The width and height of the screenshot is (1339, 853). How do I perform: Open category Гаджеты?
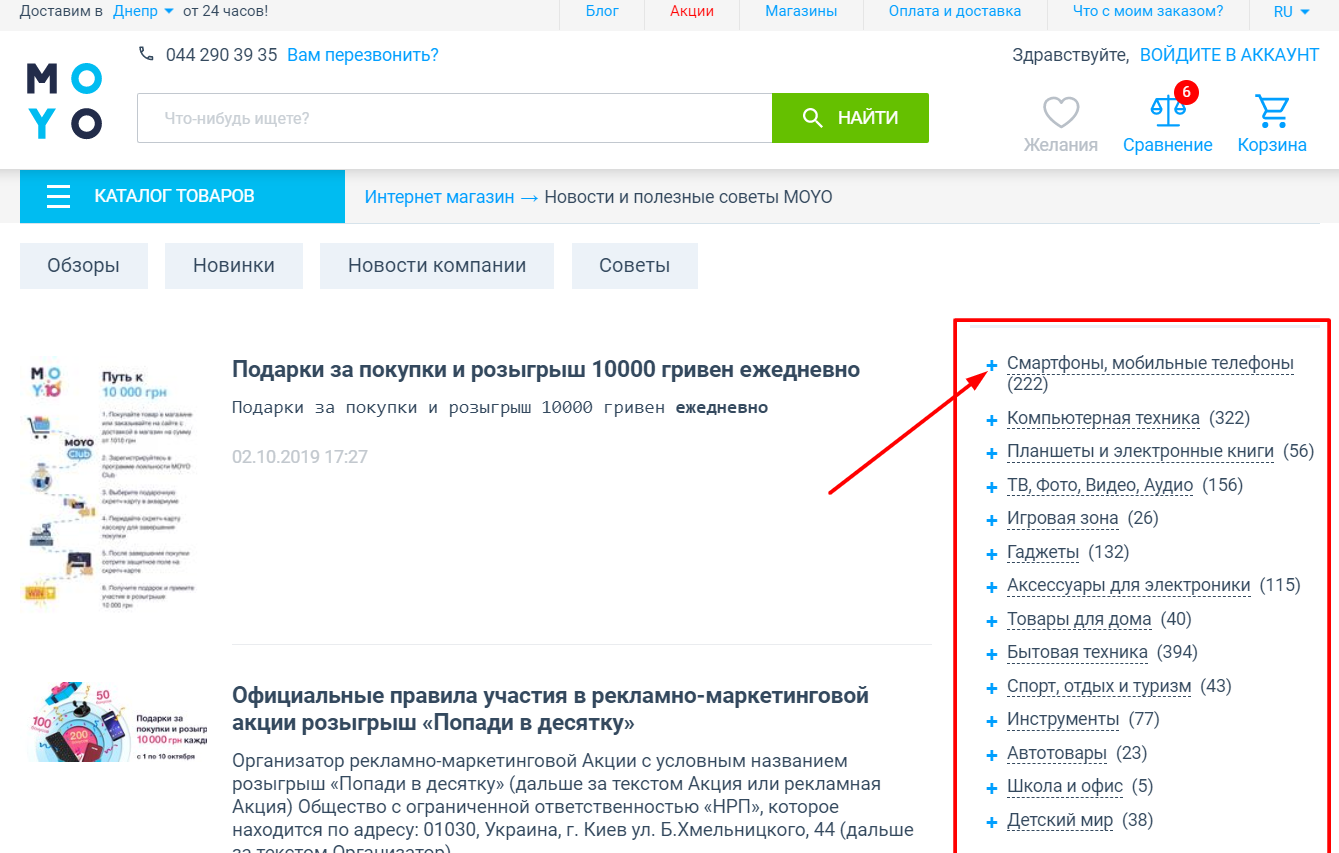[1043, 552]
